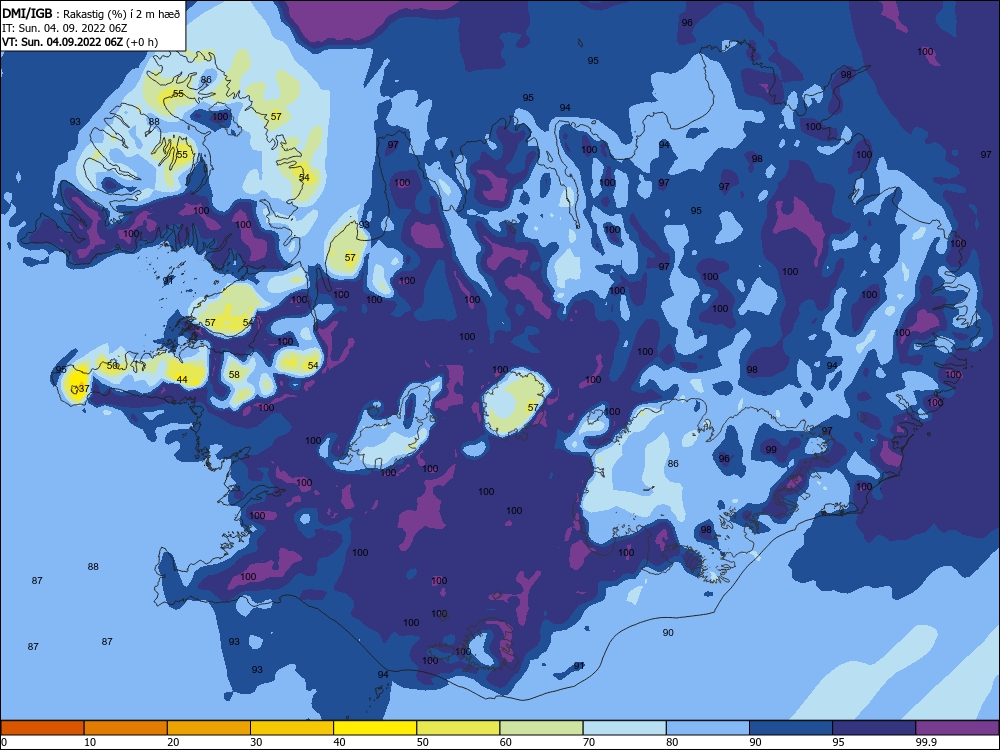The image size is (1000, 750).
Task: Select the pale yellow 50–60 legend swatch
Action: click(x=459, y=728)
